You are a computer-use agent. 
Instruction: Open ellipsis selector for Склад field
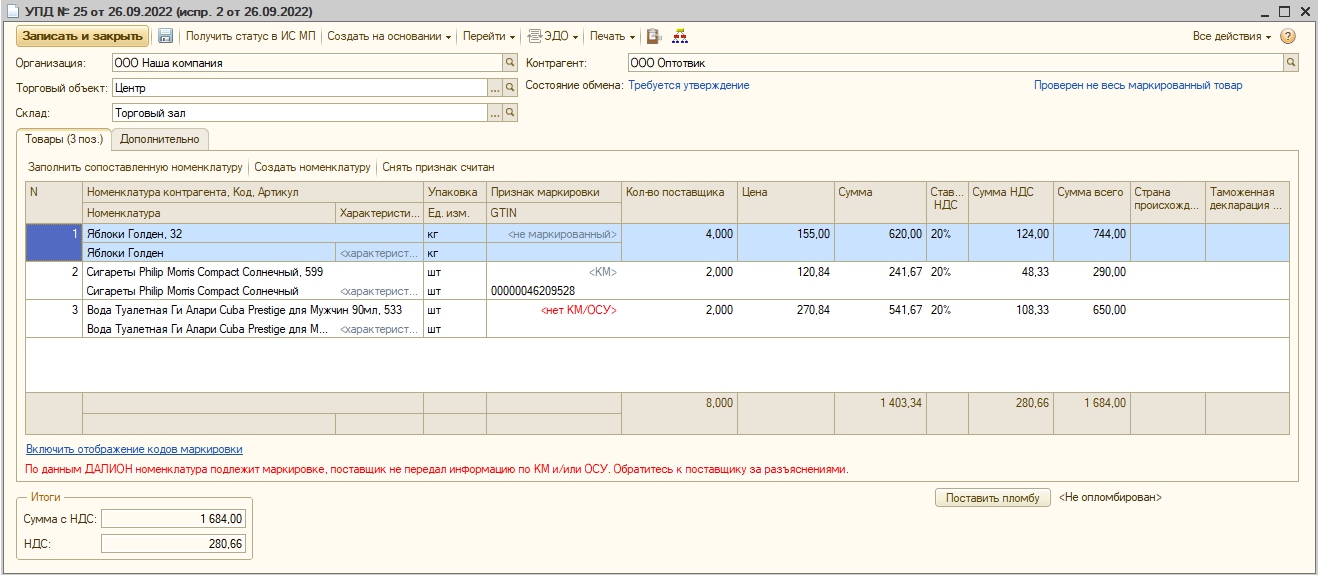[494, 114]
